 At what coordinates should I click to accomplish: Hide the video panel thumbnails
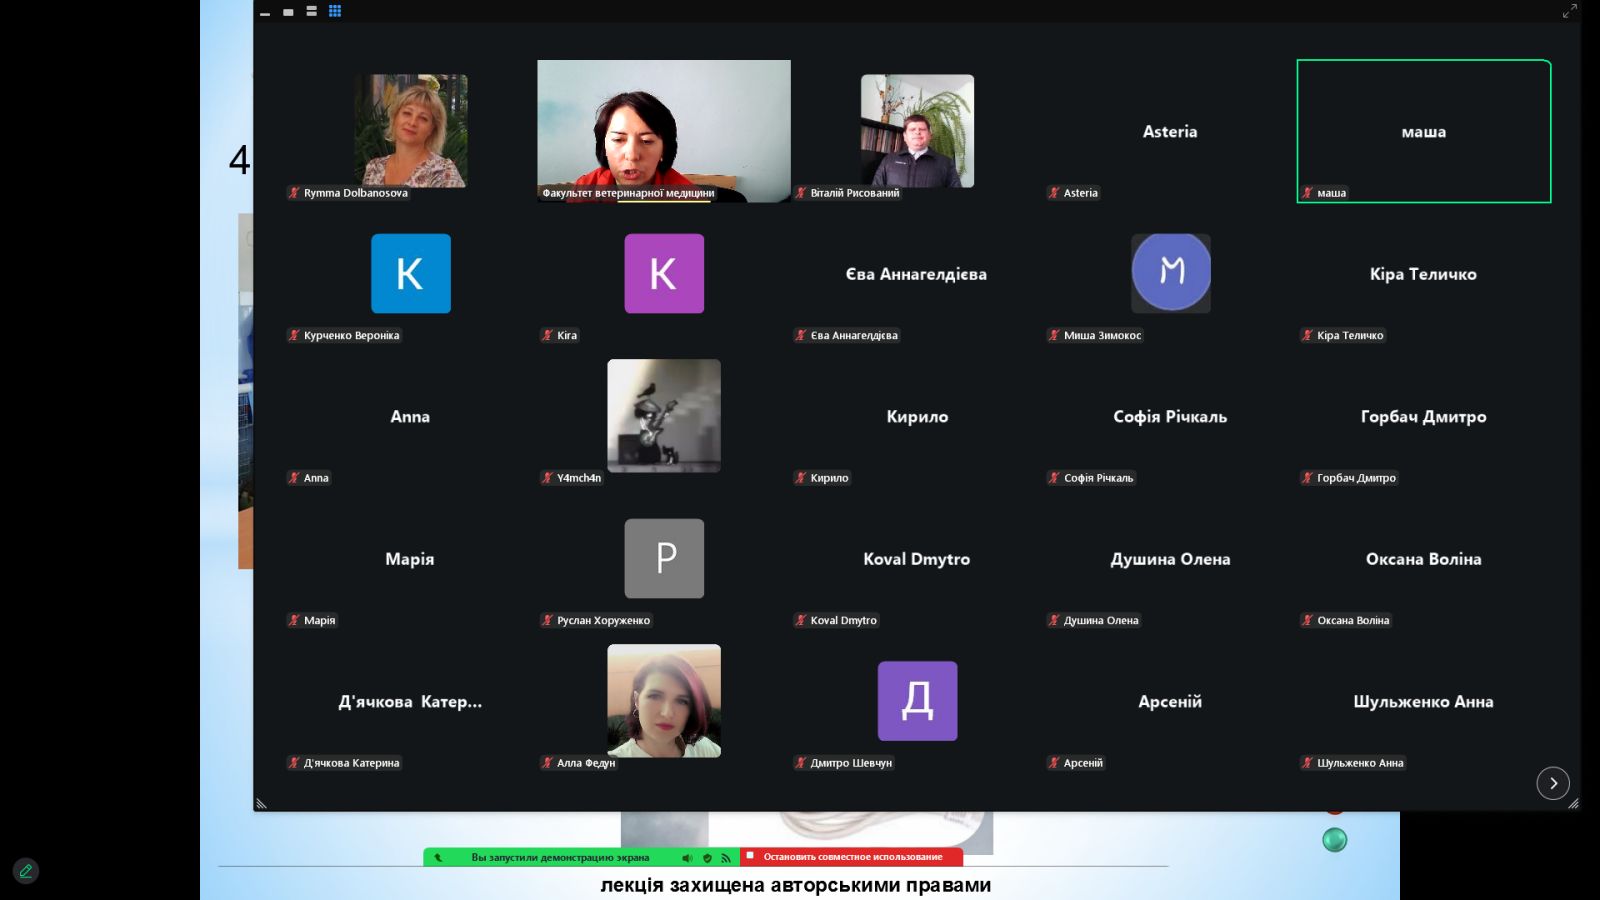click(265, 12)
